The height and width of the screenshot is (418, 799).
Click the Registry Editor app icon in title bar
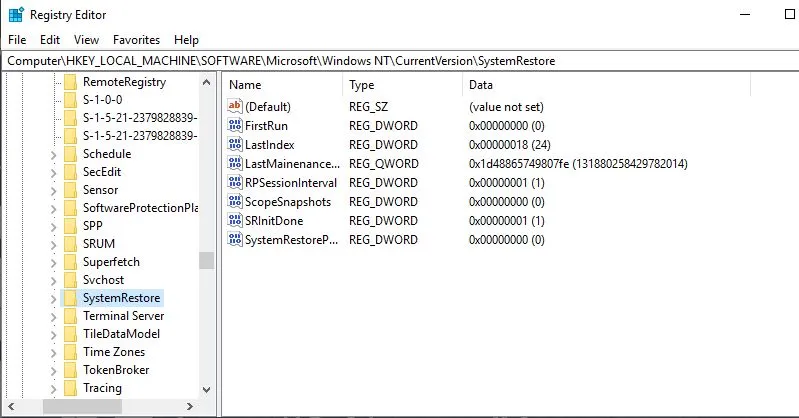14,15
